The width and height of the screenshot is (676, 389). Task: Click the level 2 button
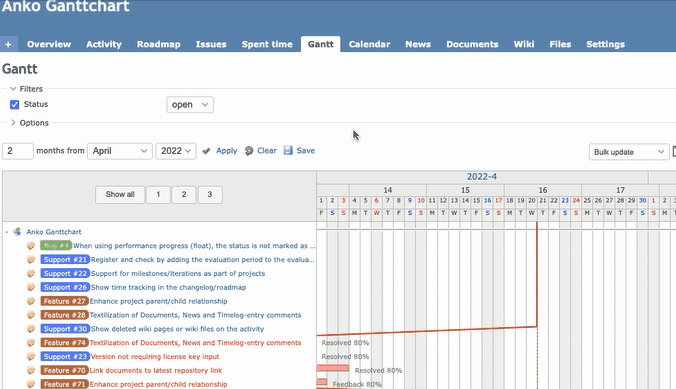point(184,194)
